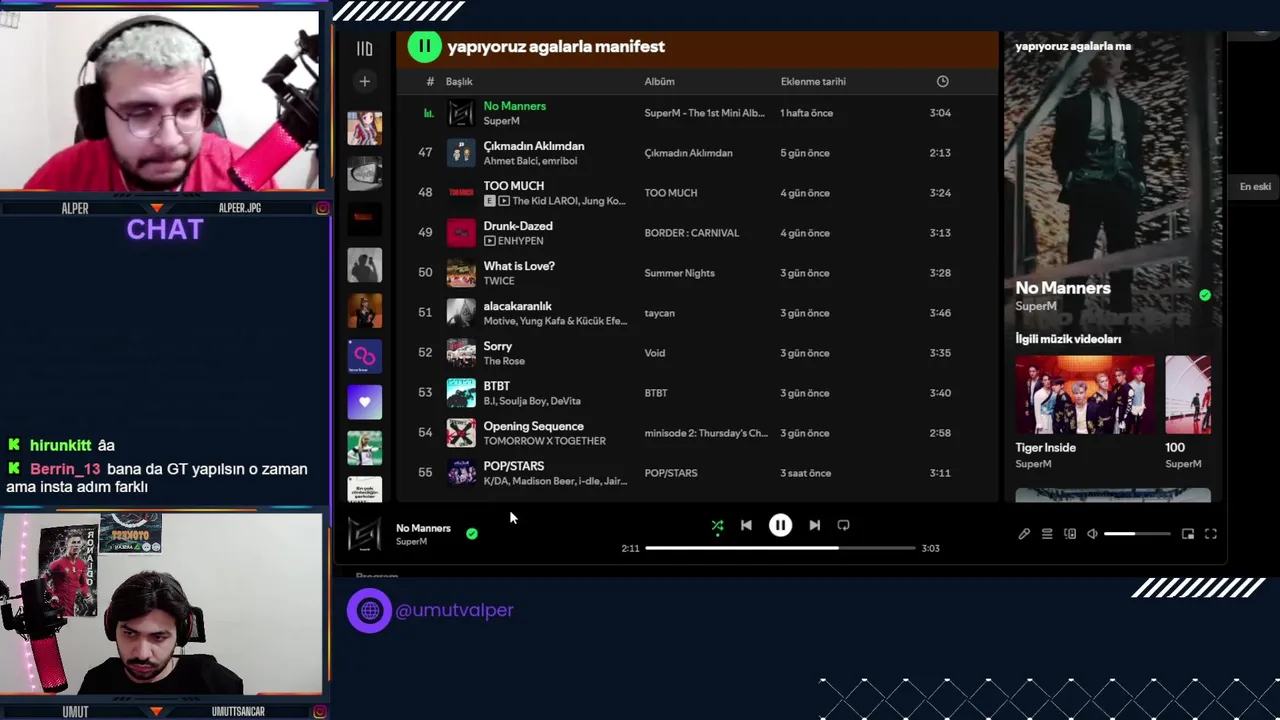Enter full screen mode icon
This screenshot has width=1280, height=720.
1210,534
